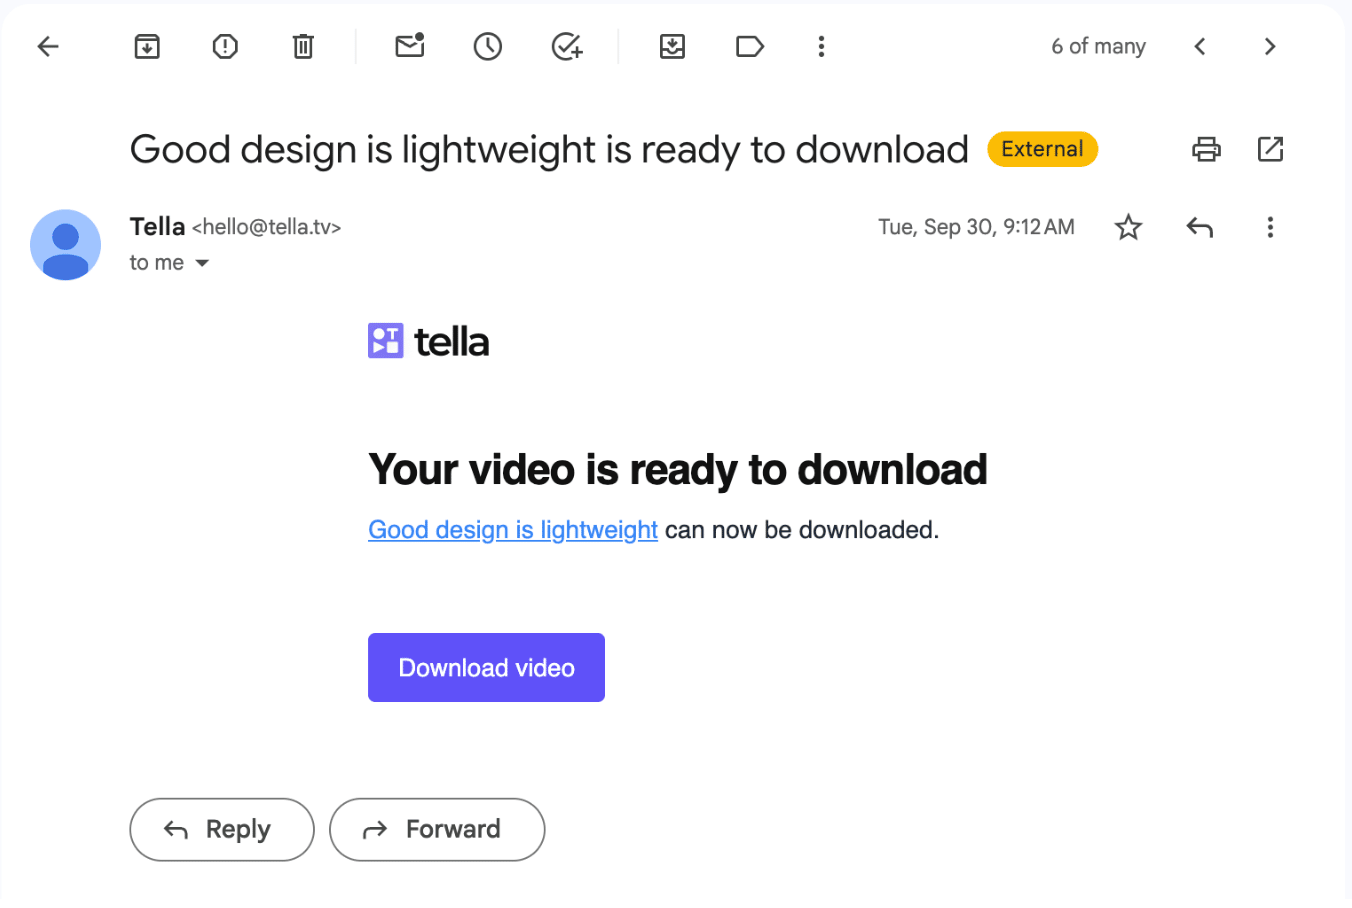Snooze the email
Screen dimensions: 1352x908
pos(487,46)
